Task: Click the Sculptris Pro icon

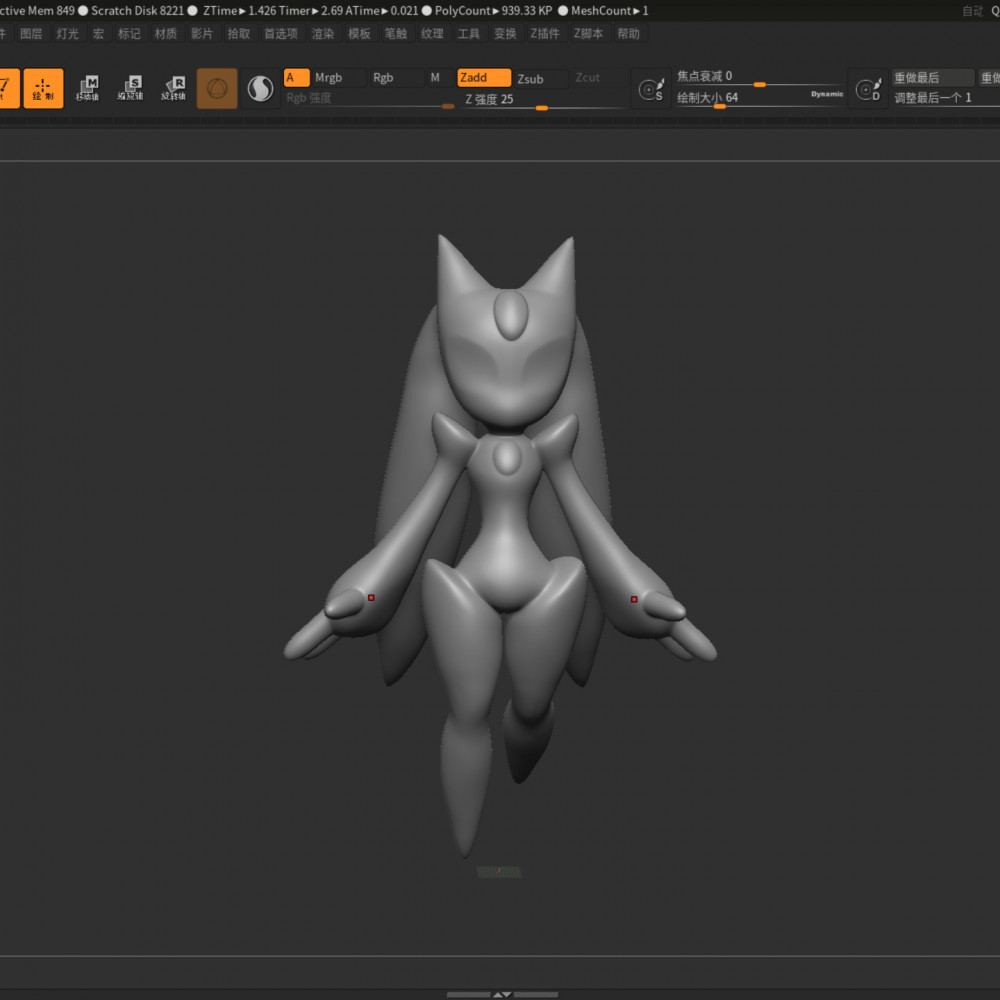Action: (x=260, y=88)
